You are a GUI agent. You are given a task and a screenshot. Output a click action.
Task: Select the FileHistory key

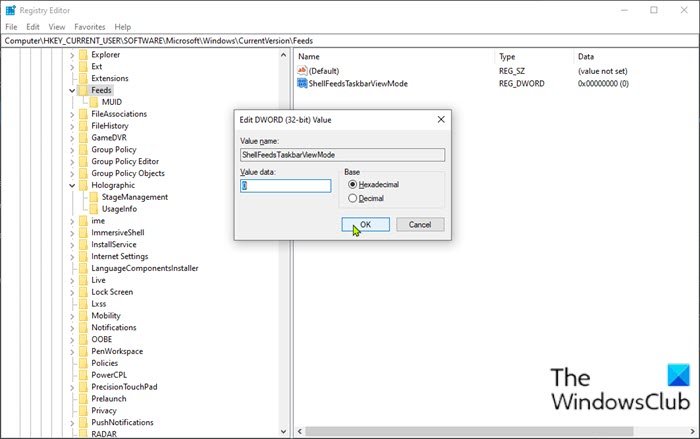110,126
